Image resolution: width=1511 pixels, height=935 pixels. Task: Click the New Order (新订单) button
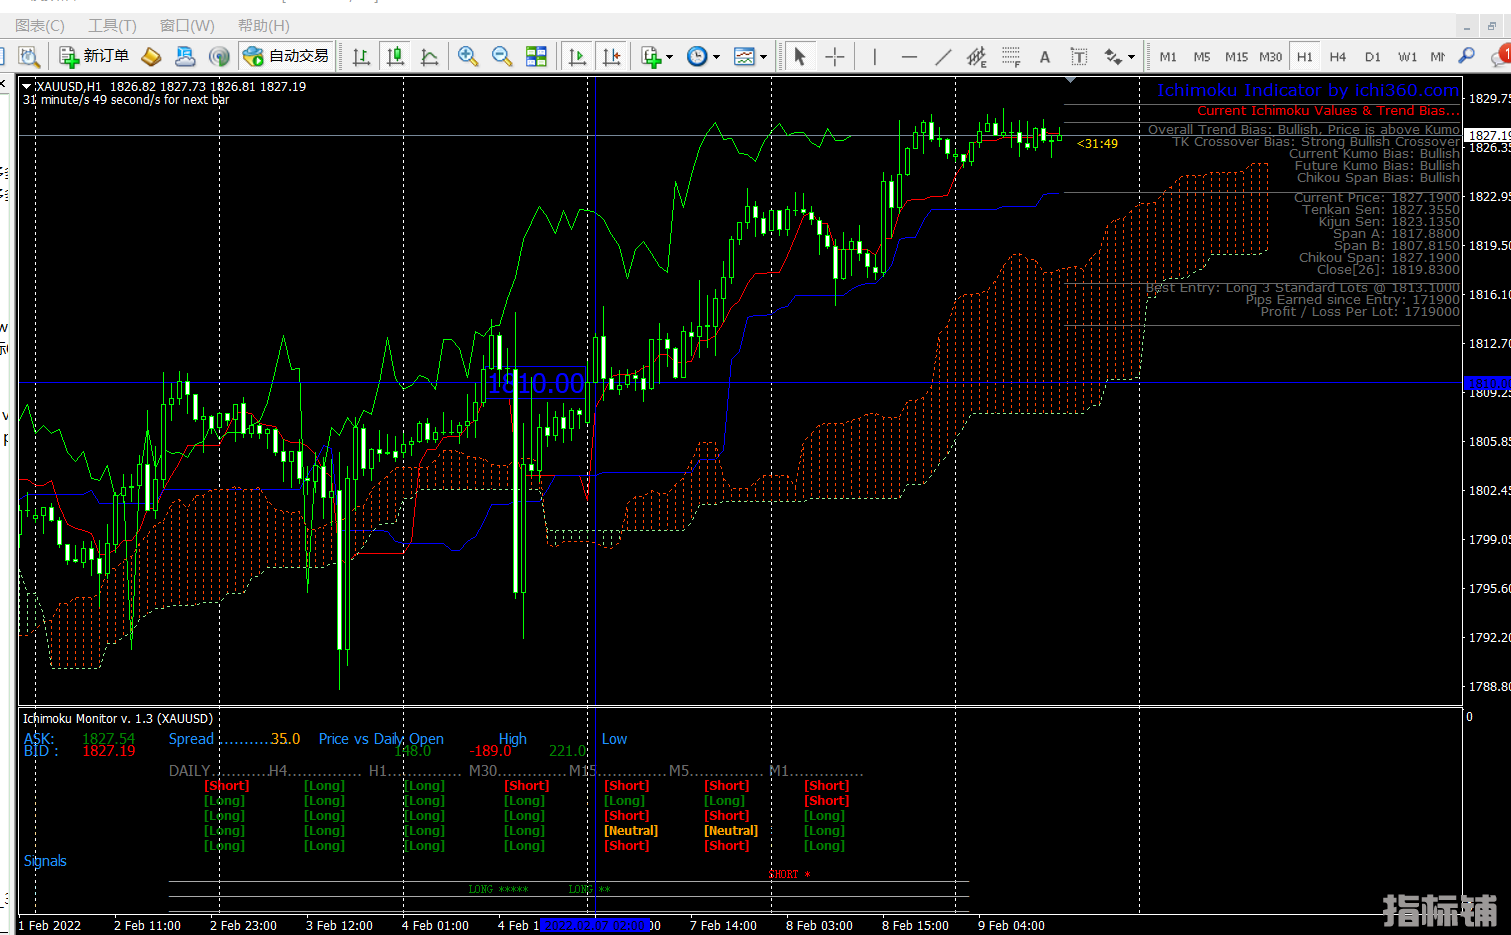point(94,56)
